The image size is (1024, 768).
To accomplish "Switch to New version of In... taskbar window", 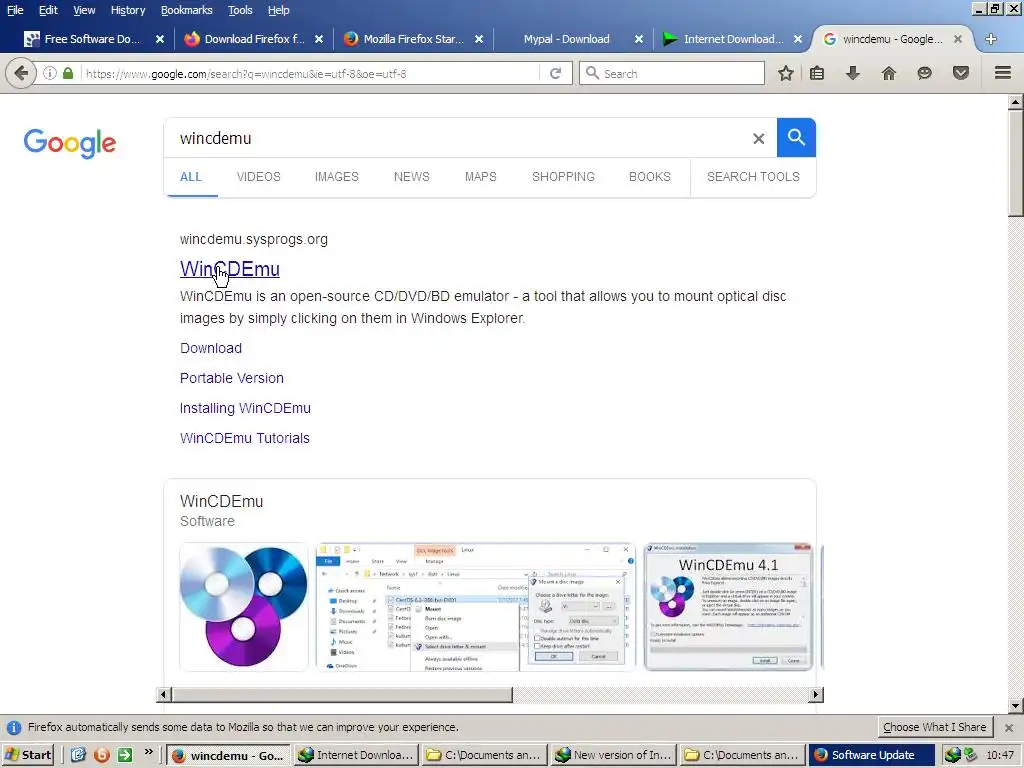I will (613, 755).
